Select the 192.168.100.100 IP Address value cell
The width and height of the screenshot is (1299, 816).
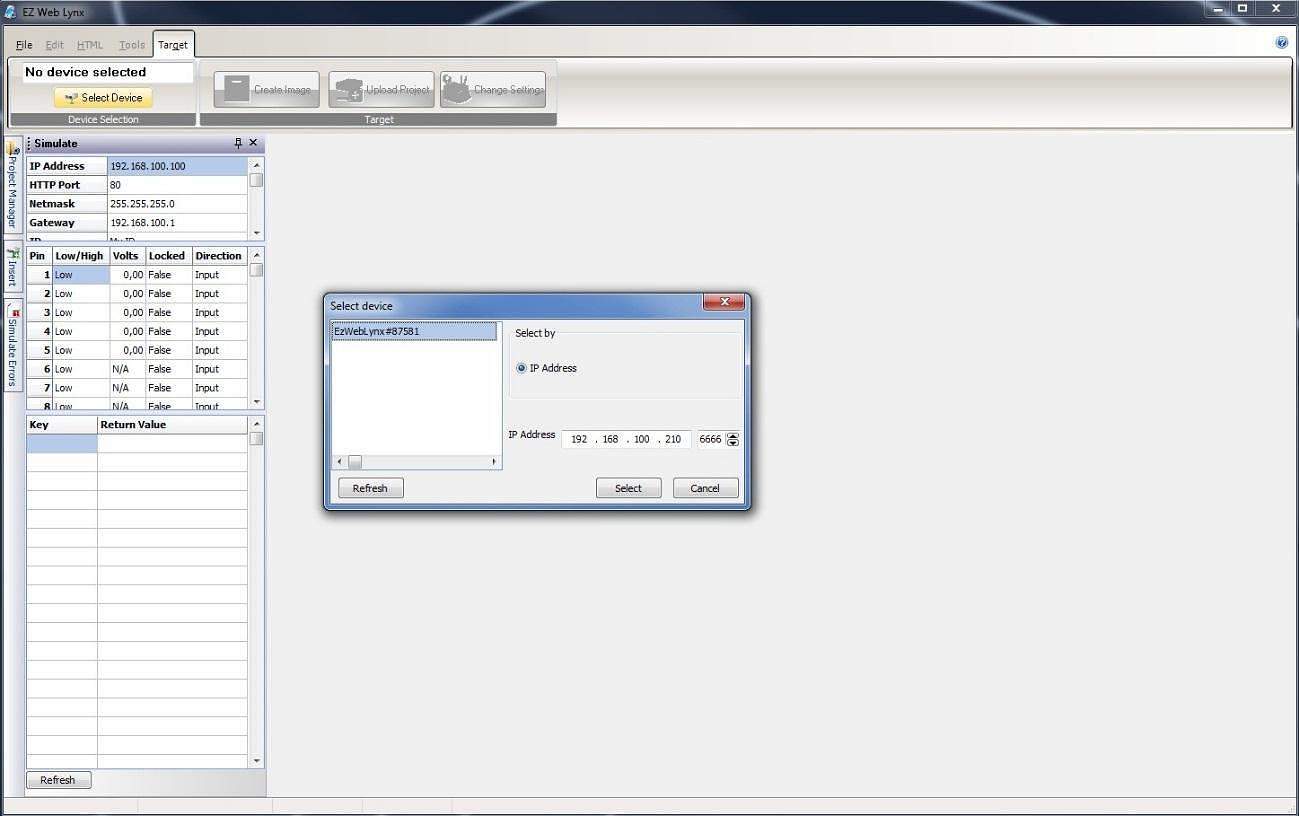tap(177, 166)
